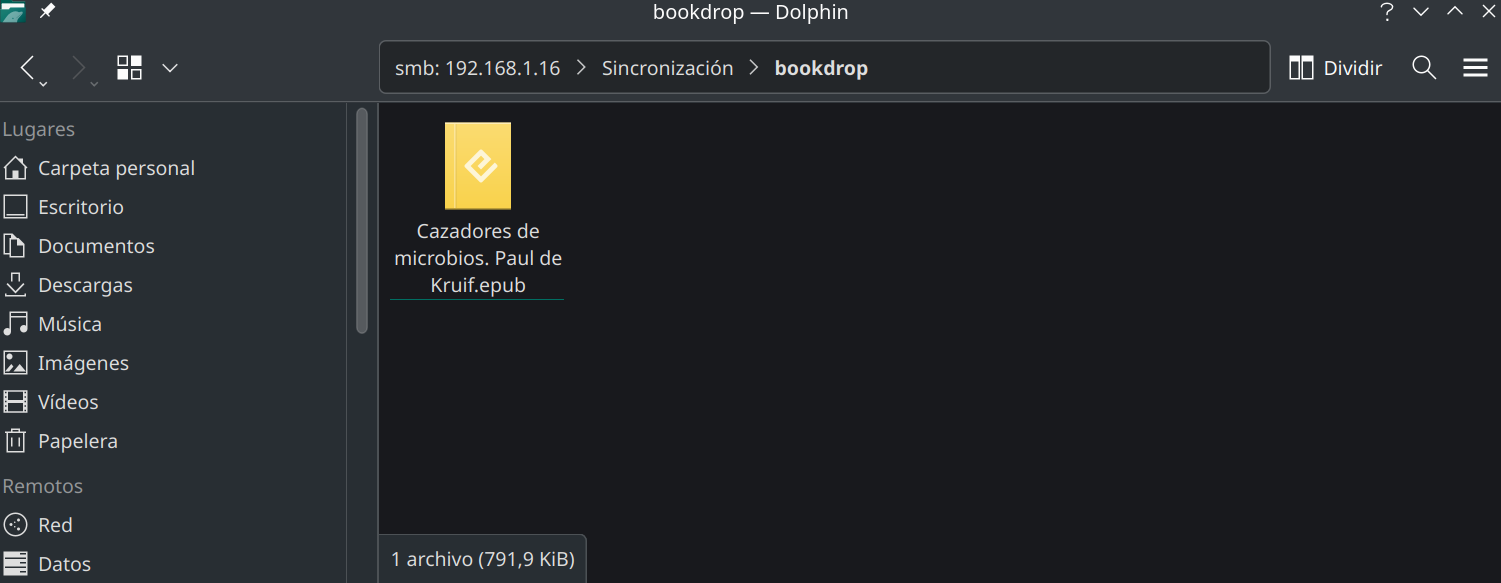The height and width of the screenshot is (583, 1501).
Task: Click the window help question mark
Action: (x=1387, y=12)
